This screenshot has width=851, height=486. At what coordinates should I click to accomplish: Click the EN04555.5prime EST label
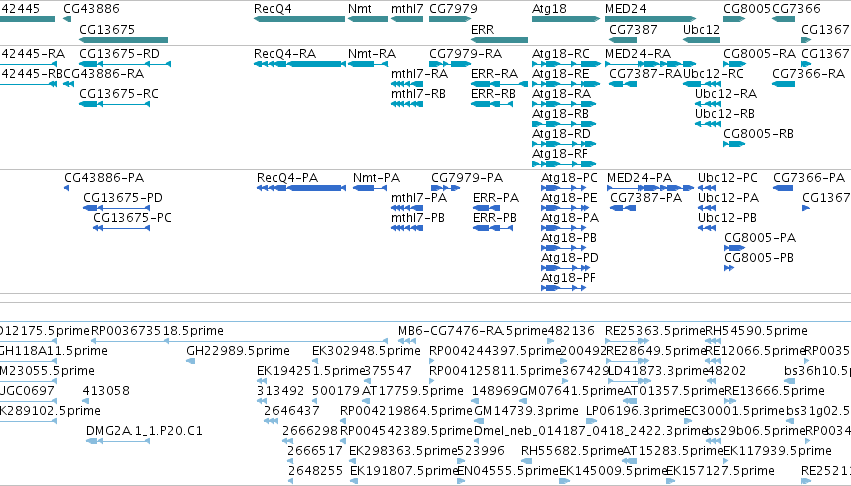click(x=508, y=471)
